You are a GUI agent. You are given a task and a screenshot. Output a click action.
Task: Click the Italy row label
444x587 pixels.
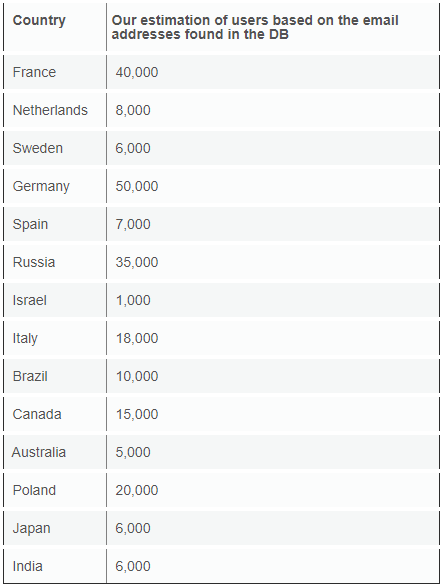(25, 338)
